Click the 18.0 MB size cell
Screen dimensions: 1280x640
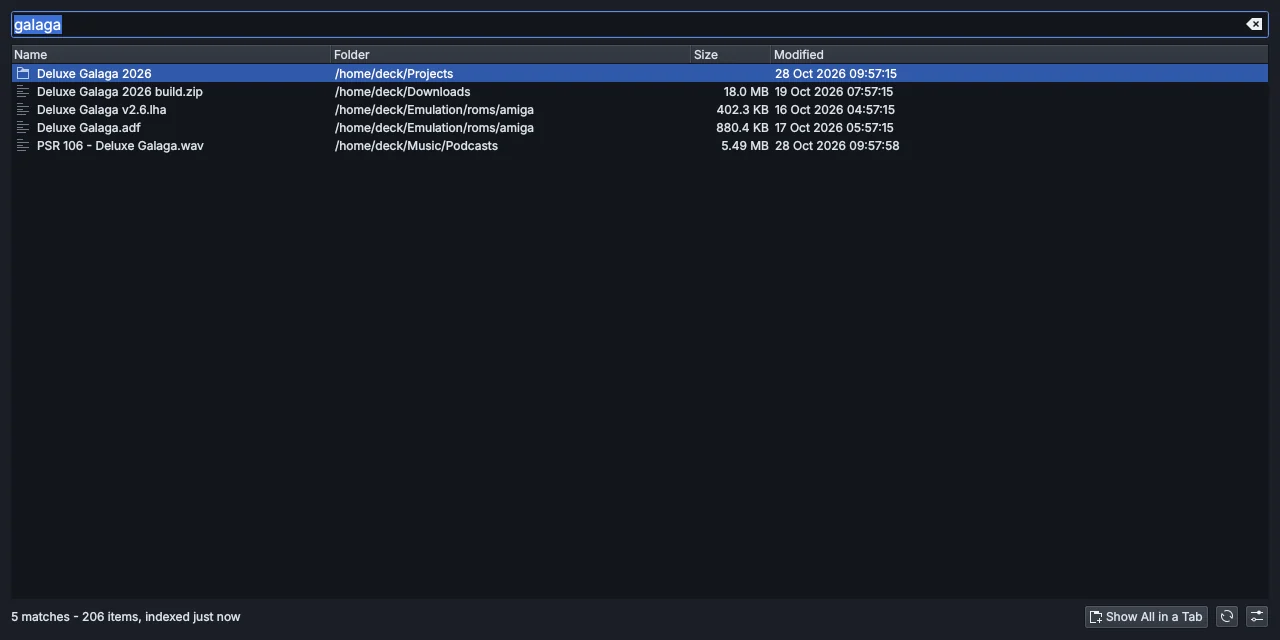coord(746,91)
